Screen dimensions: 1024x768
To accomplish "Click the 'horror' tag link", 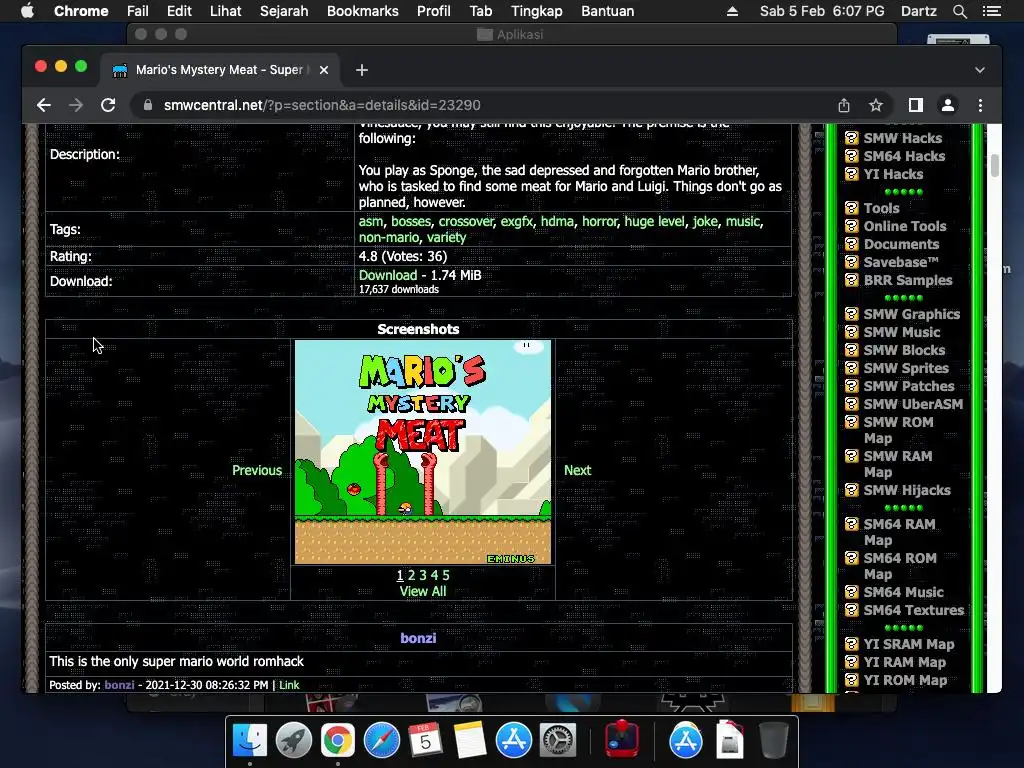I will pos(600,221).
